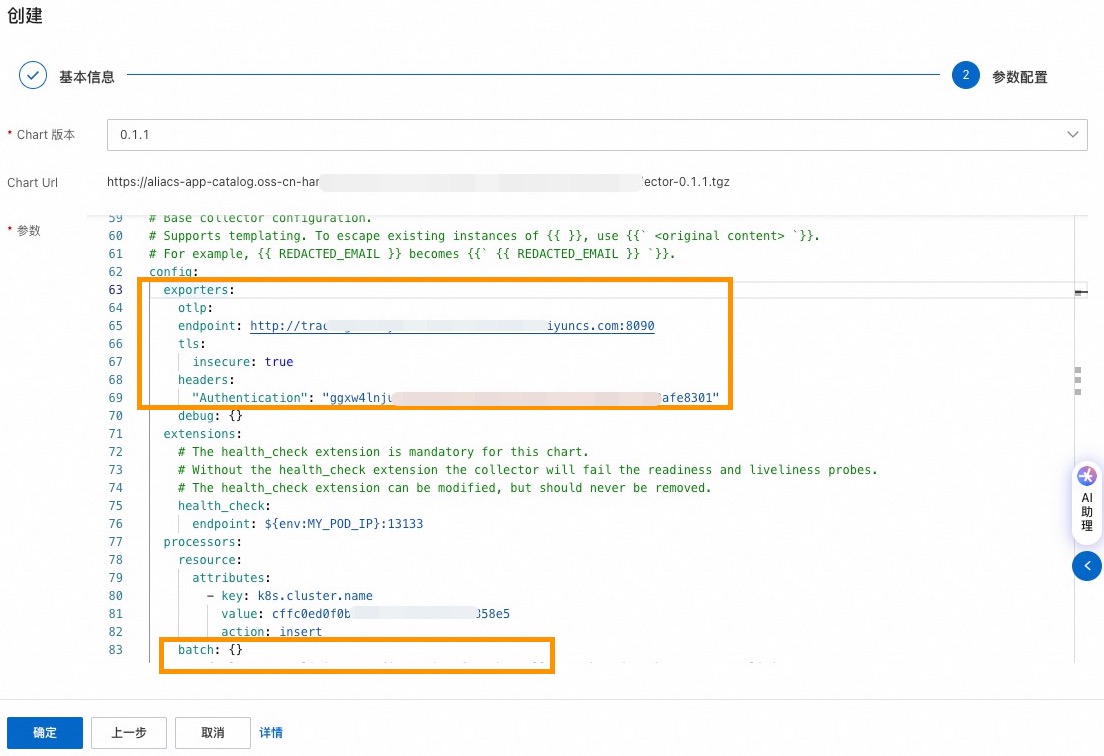
Task: Click health_check endpoint ${env:MY_POD_IP}:13133 line
Action: (308, 524)
